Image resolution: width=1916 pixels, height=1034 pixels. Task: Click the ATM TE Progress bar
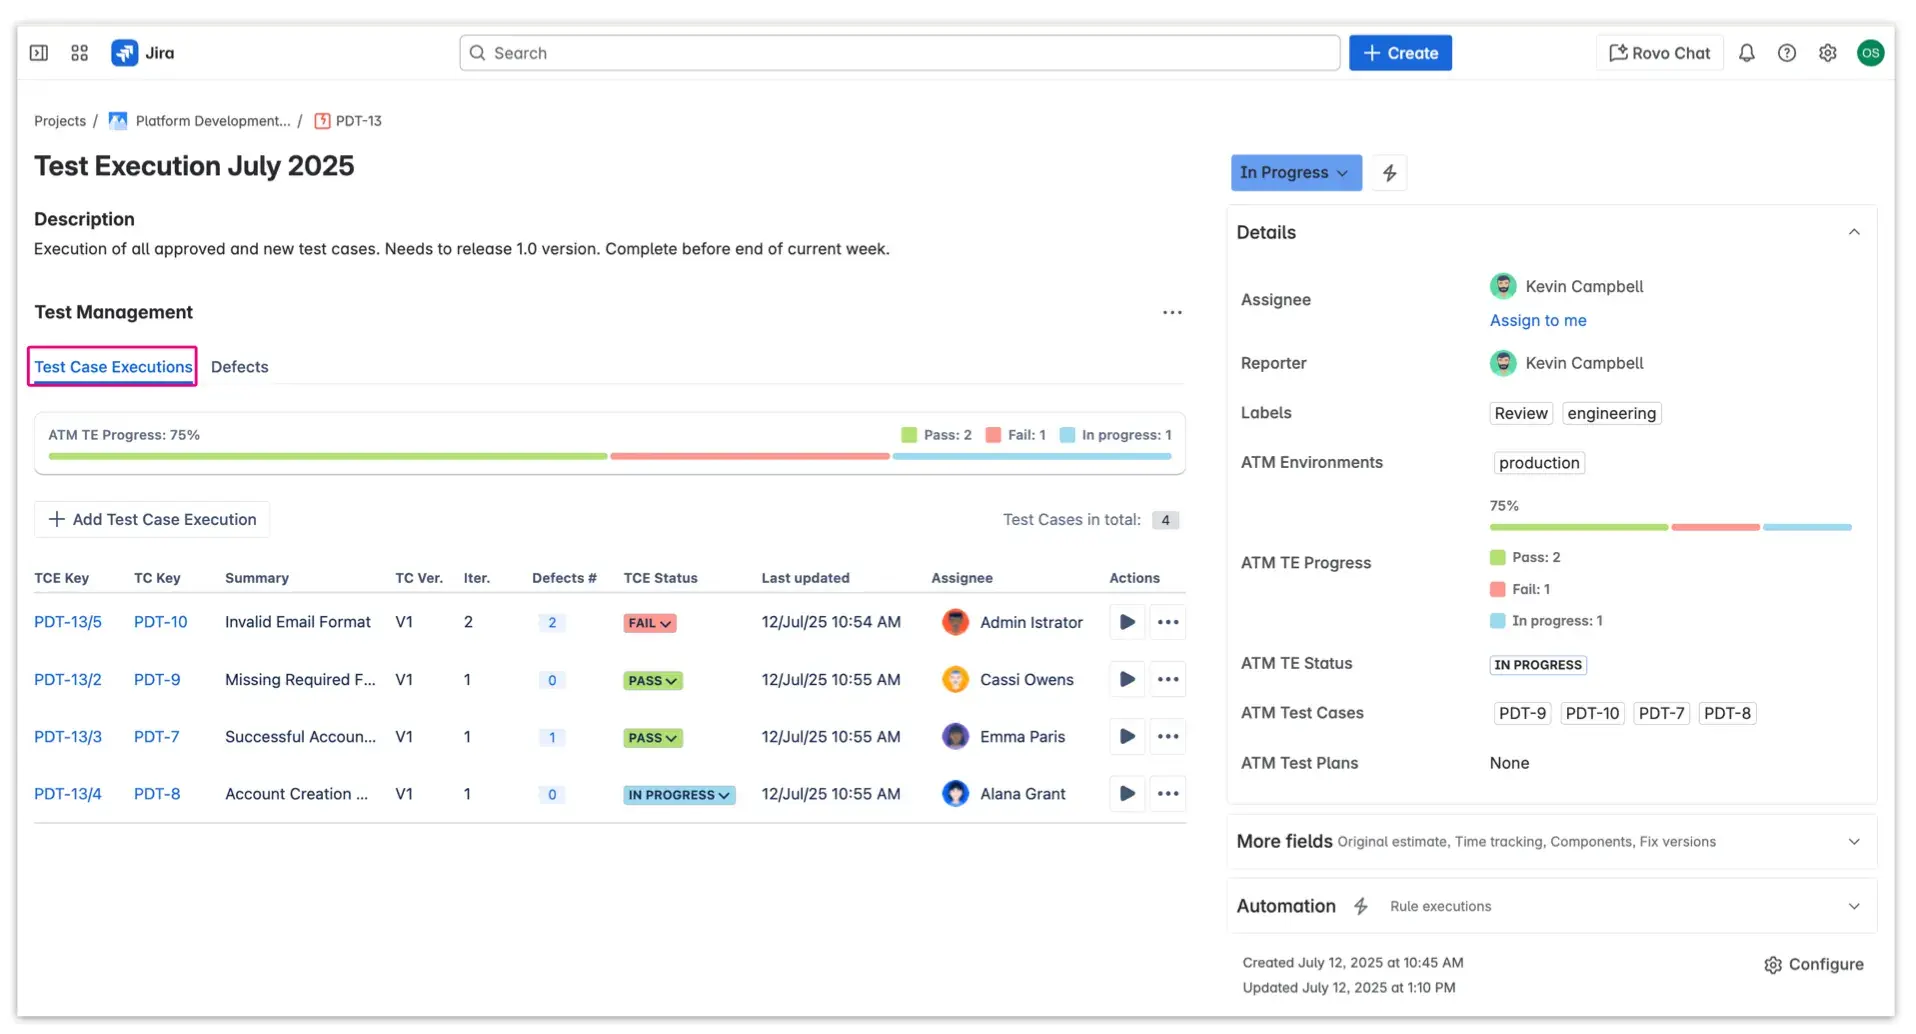click(x=610, y=456)
